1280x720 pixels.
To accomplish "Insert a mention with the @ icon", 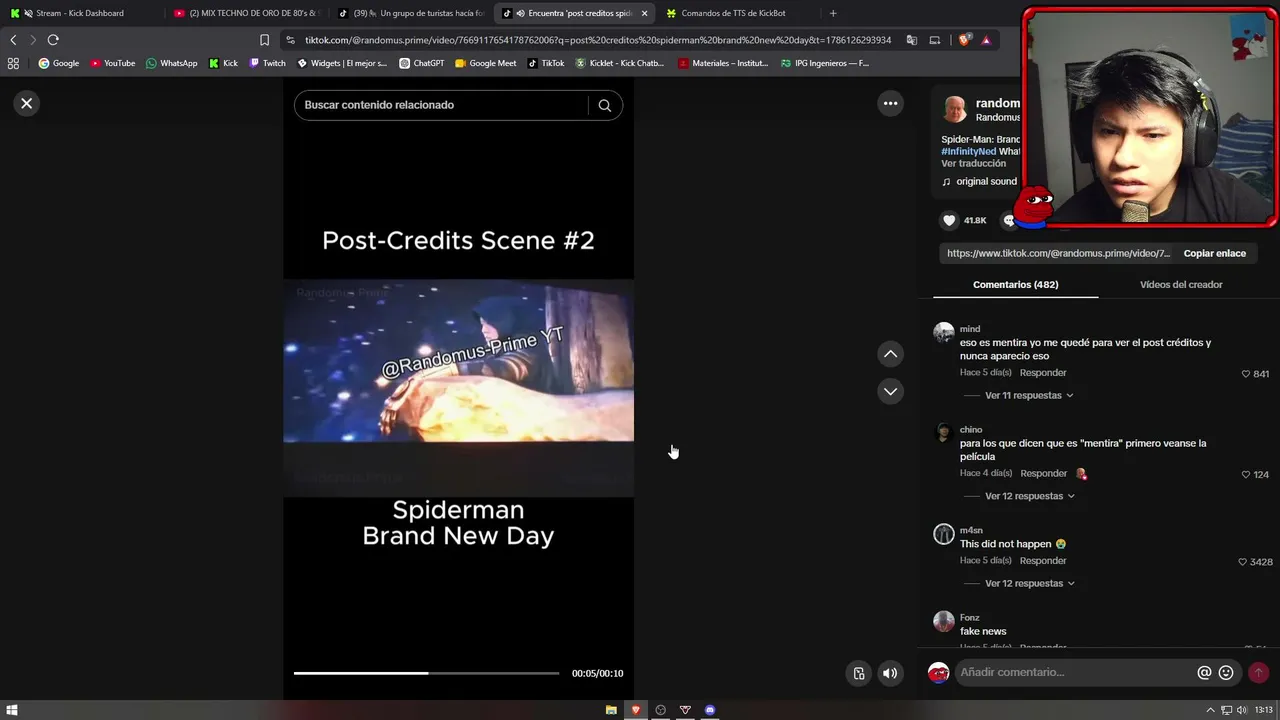I will pos(1204,673).
